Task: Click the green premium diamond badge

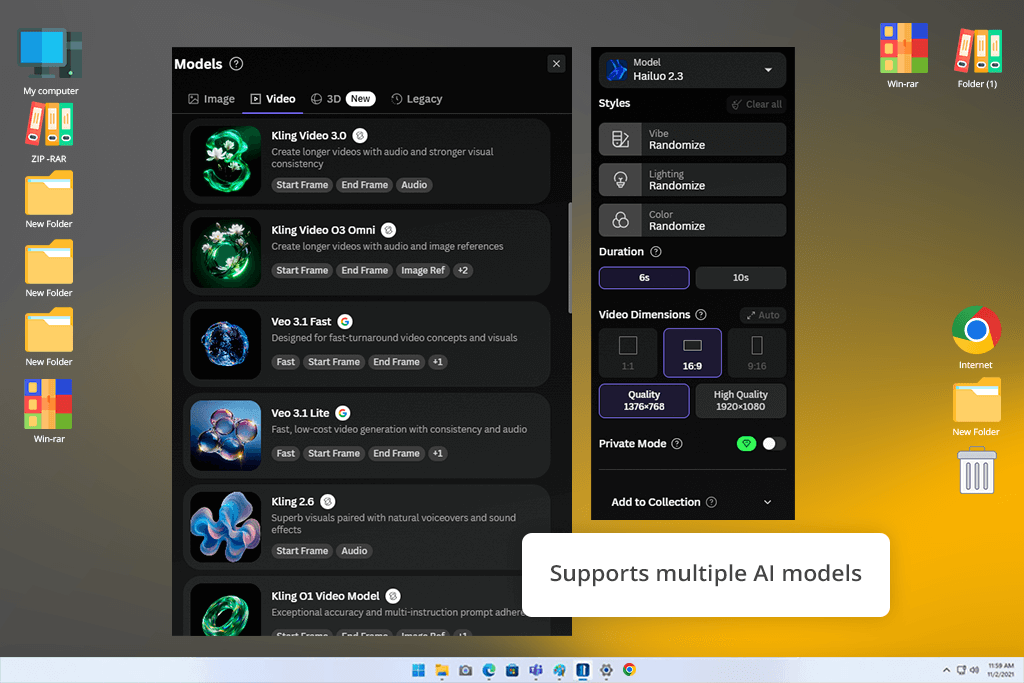Action: 746,444
